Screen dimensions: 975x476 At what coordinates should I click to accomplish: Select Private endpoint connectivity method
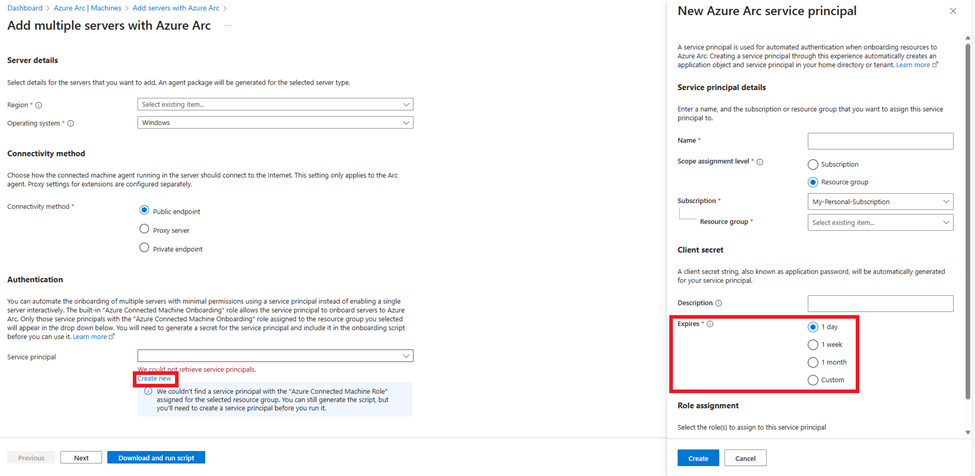tap(144, 249)
